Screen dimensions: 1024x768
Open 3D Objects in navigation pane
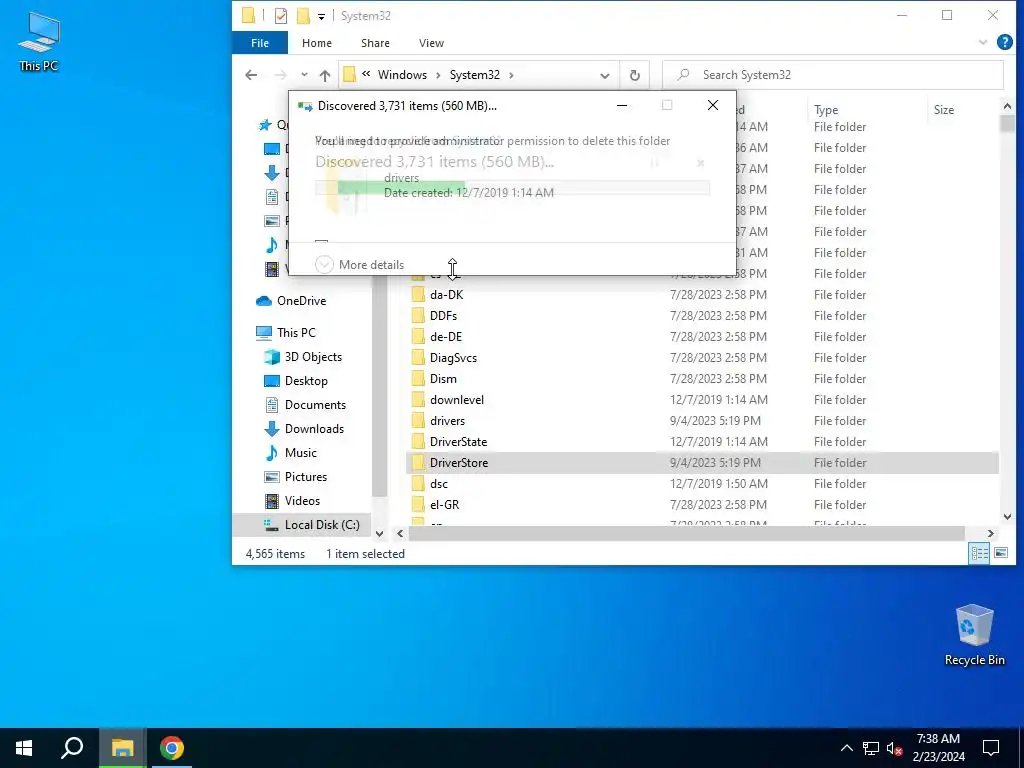tap(313, 357)
